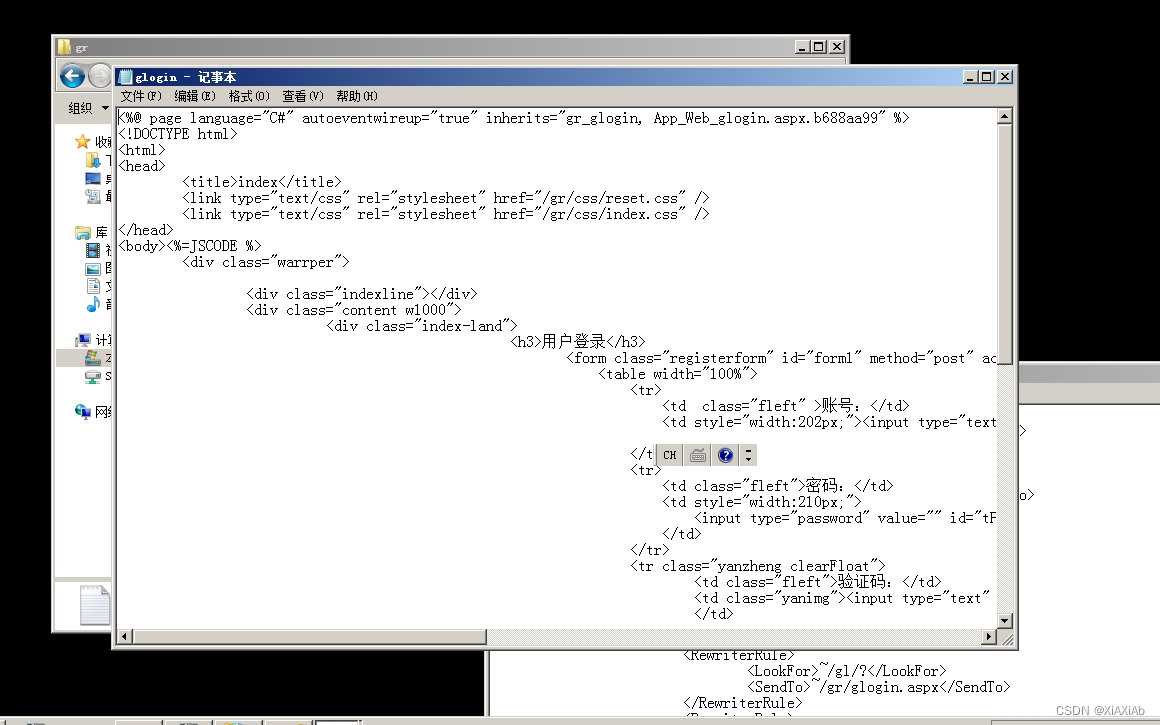Image resolution: width=1160 pixels, height=725 pixels.
Task: Open the 组织 dropdown in Explorer toolbar
Action: click(x=88, y=108)
